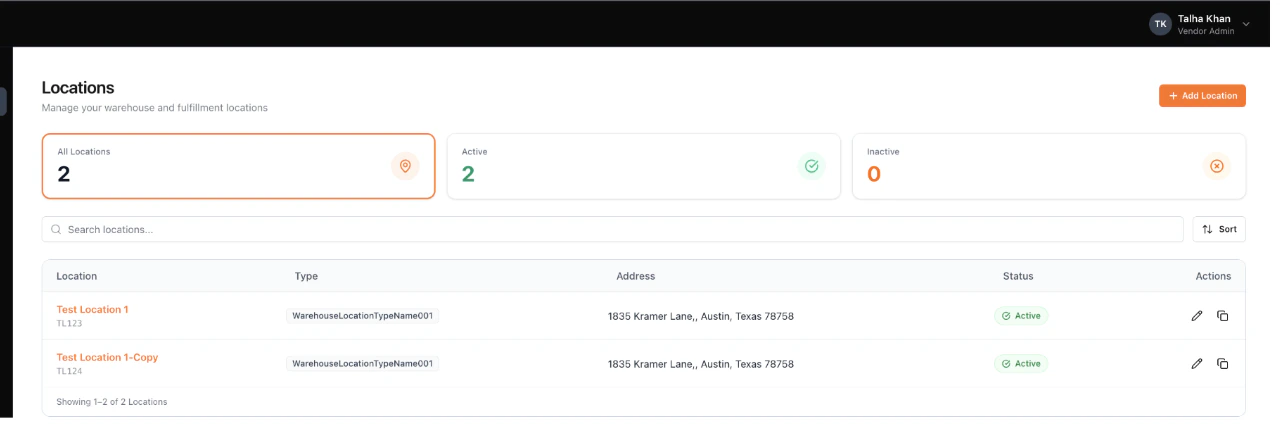Click the address of Test Location 1
1288x436 pixels.
[701, 316]
